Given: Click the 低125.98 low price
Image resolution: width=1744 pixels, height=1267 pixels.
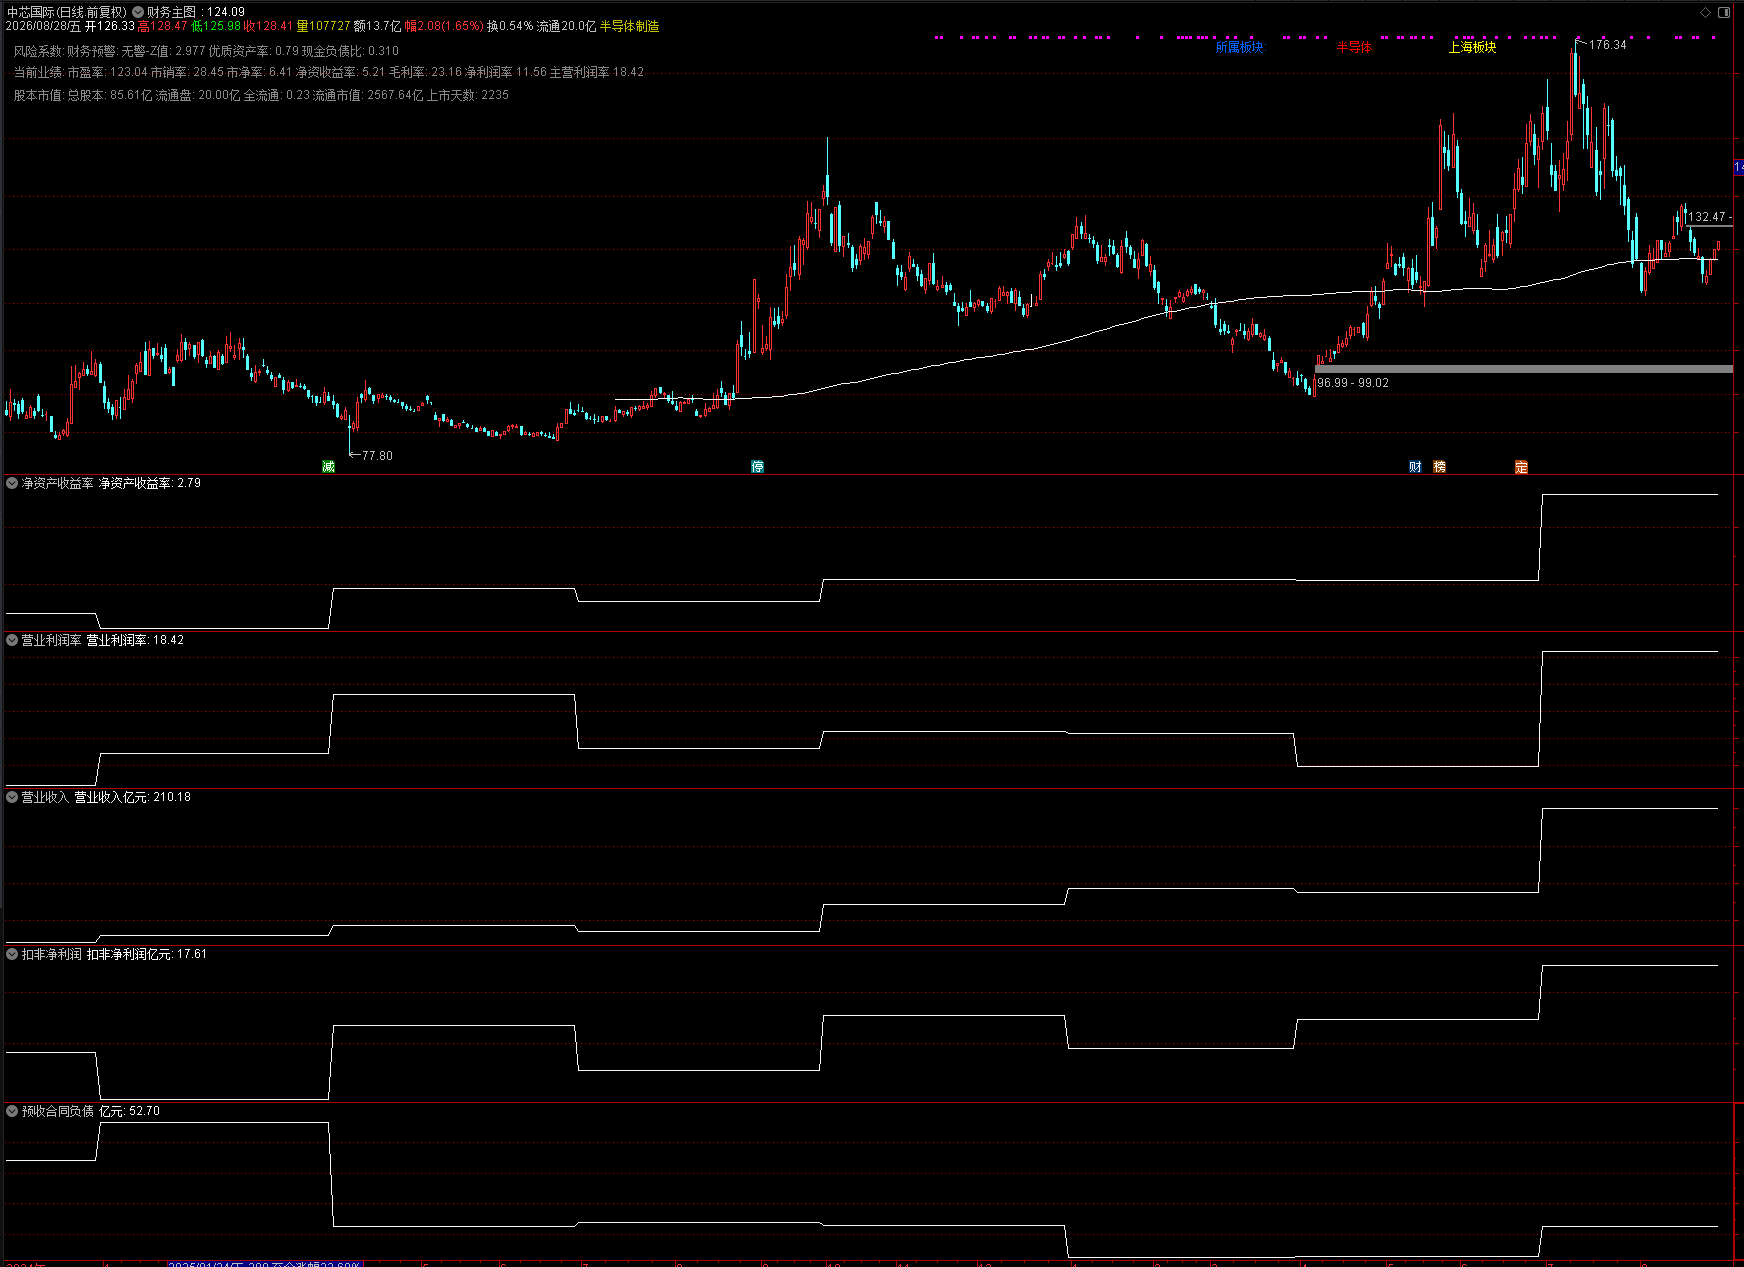Looking at the screenshot, I should pos(216,26).
